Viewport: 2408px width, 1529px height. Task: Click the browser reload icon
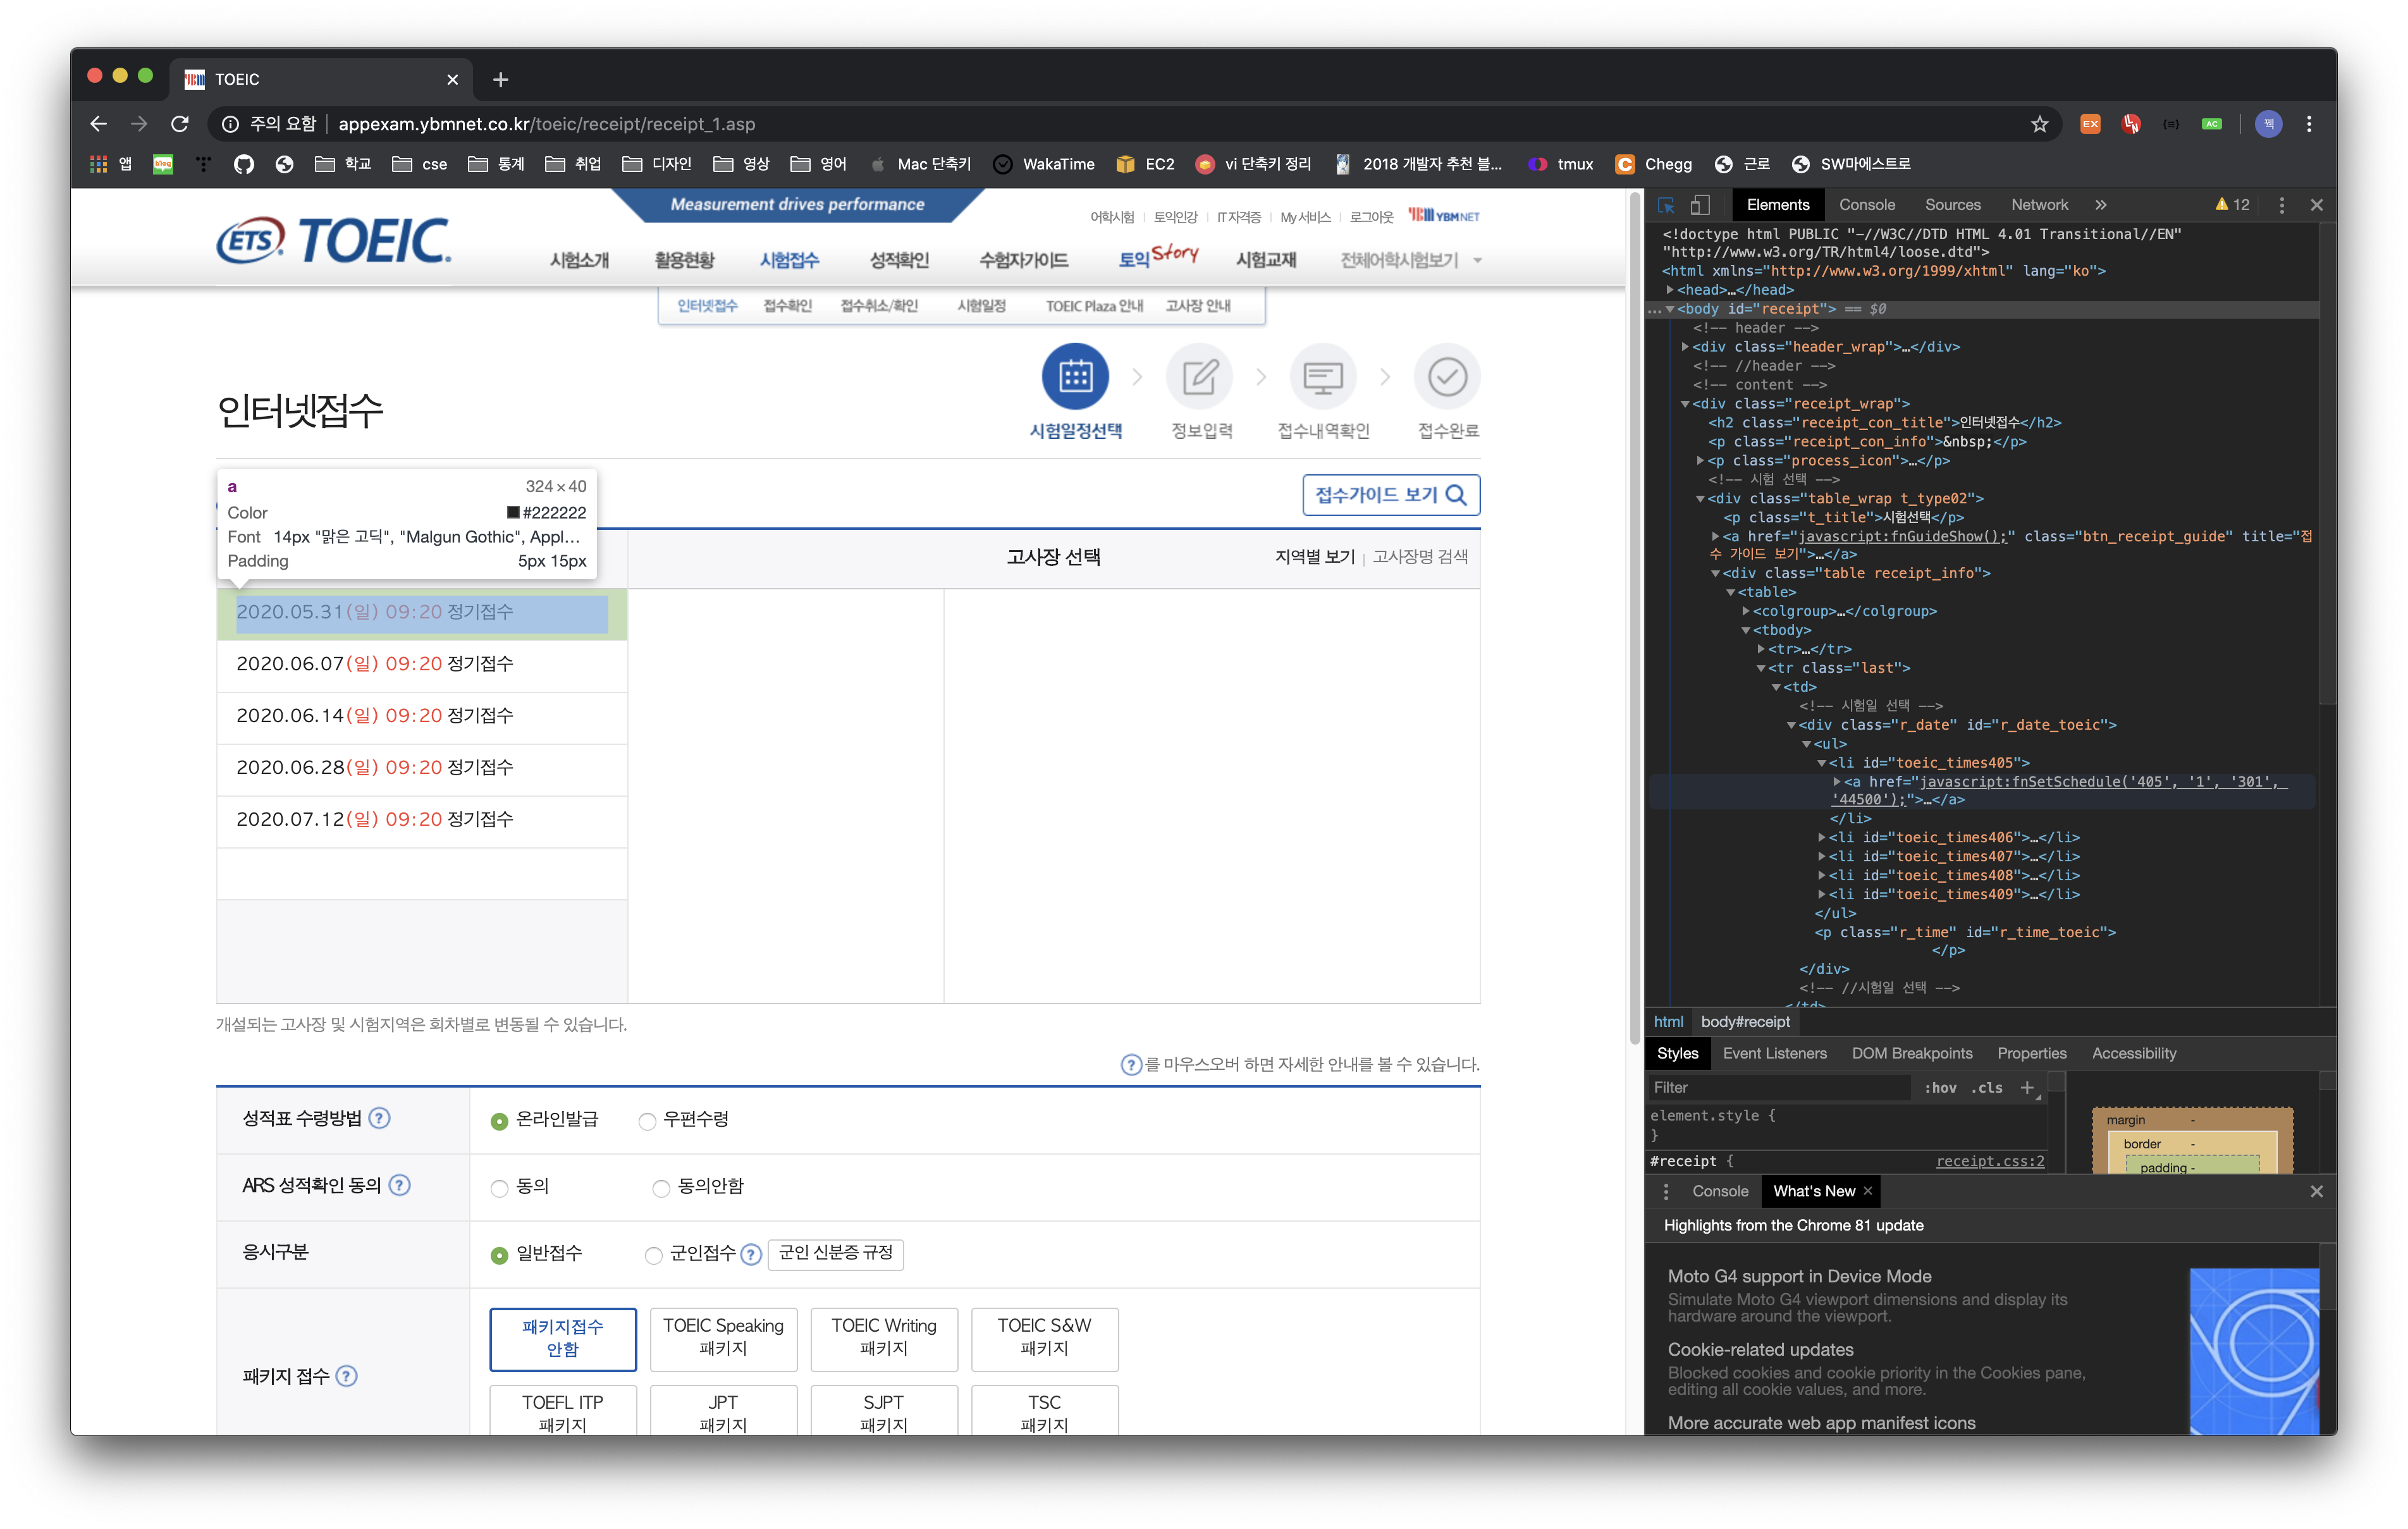point(180,124)
